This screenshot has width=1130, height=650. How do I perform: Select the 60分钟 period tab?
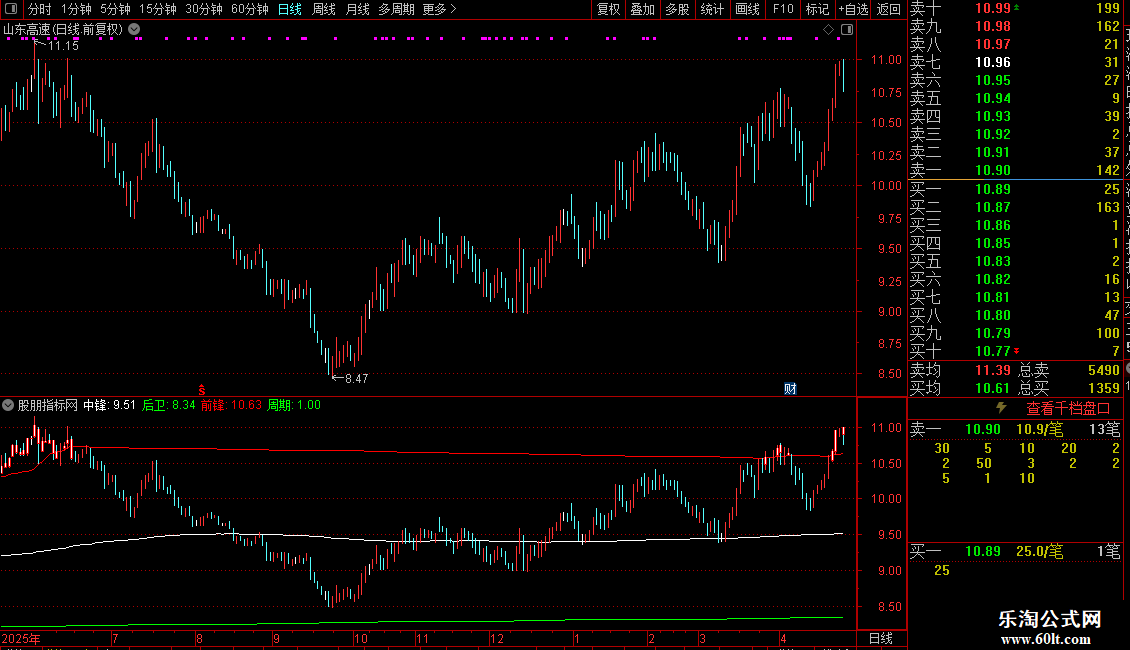(x=249, y=9)
